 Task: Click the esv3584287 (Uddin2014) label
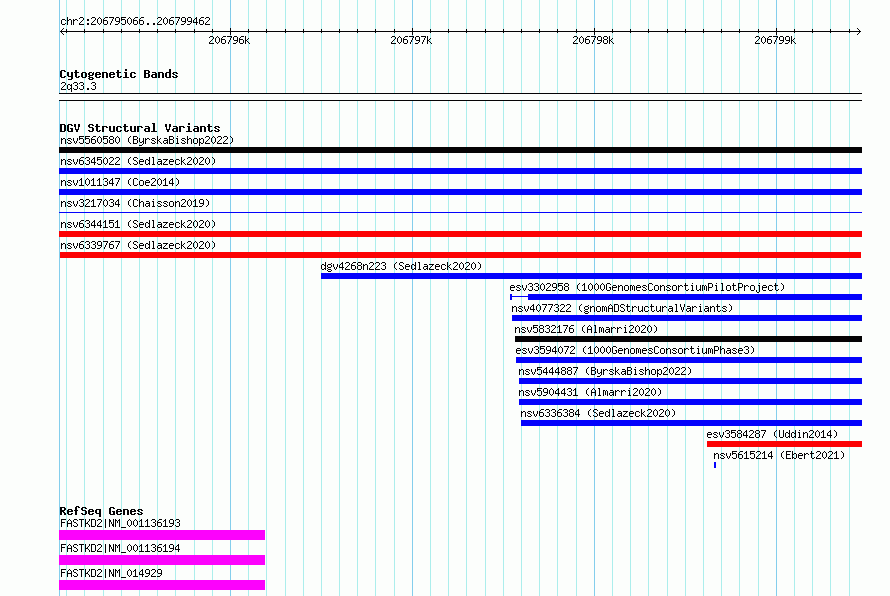point(772,434)
